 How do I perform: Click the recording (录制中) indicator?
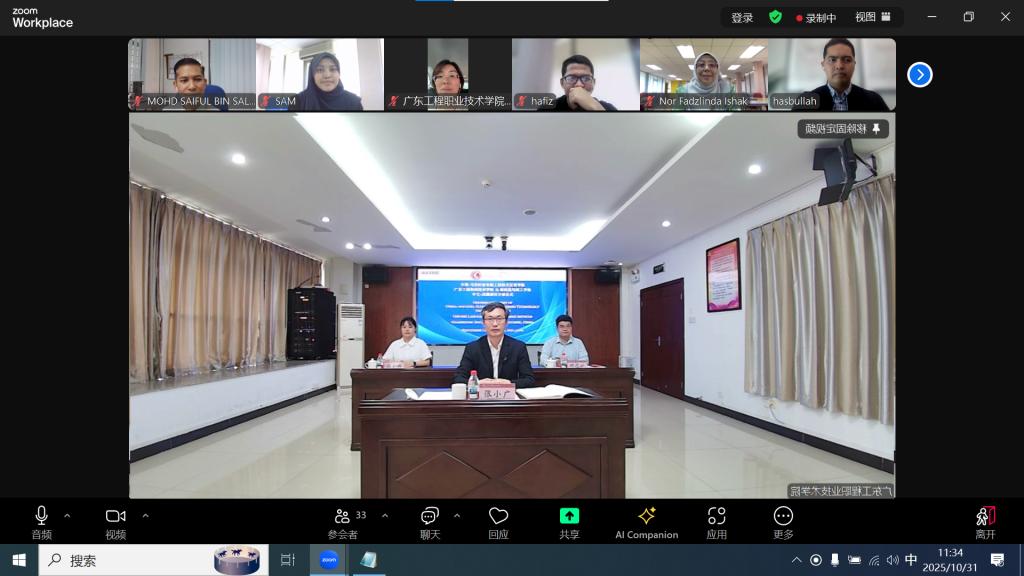(816, 17)
